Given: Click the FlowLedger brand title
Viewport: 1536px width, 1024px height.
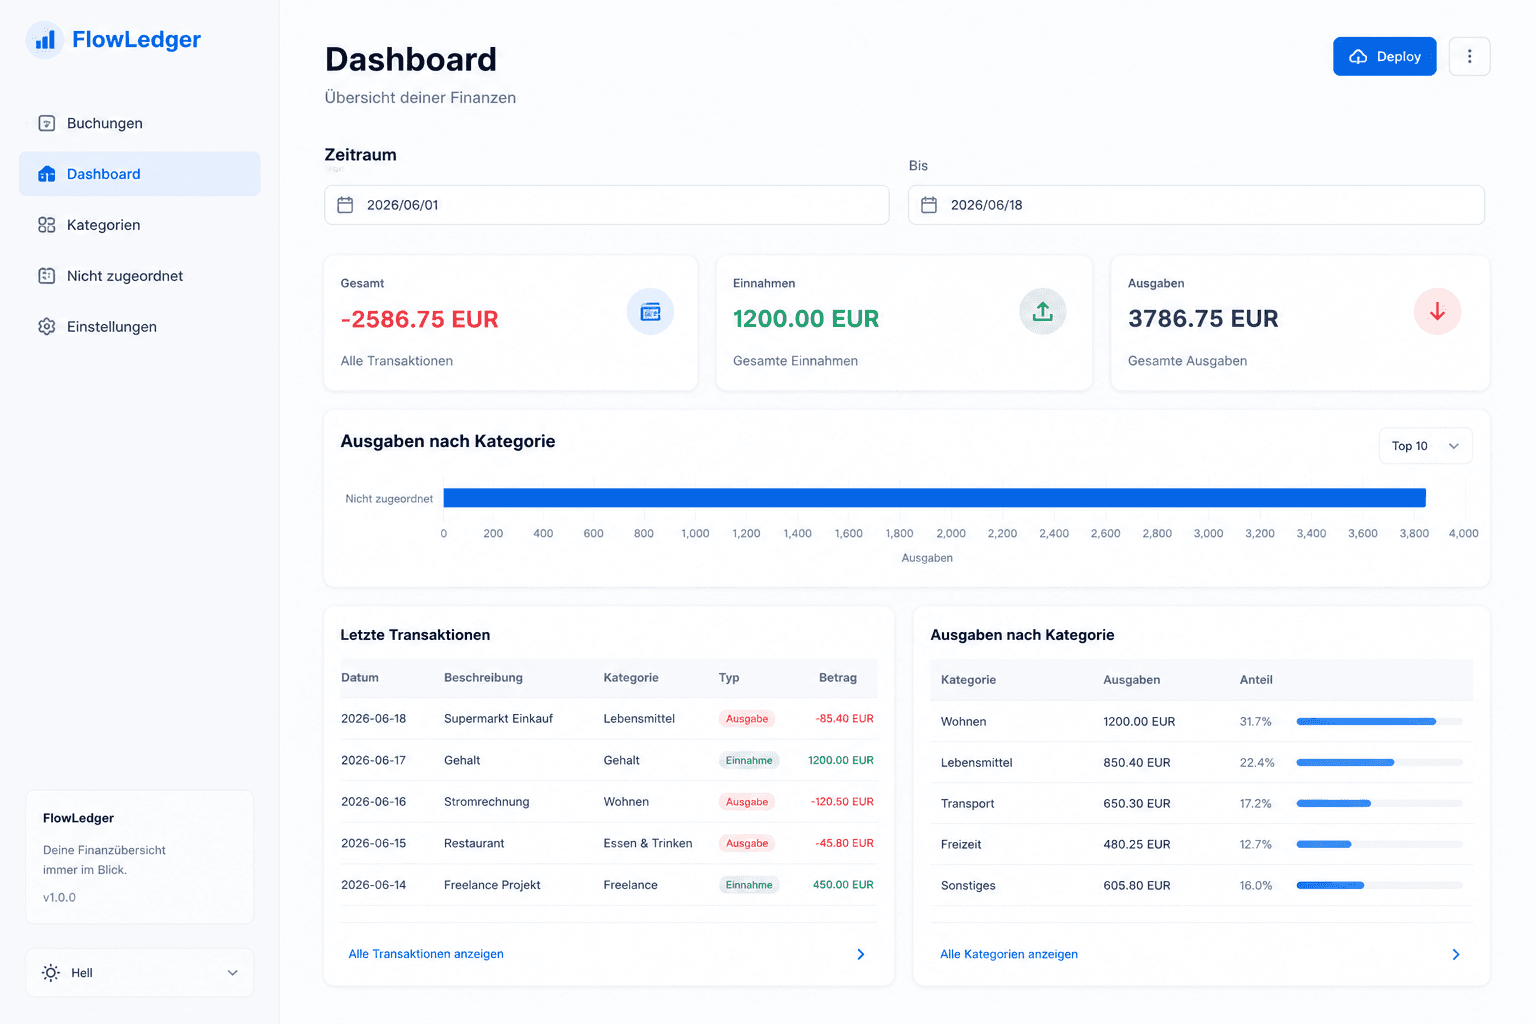Looking at the screenshot, I should pyautogui.click(x=136, y=40).
